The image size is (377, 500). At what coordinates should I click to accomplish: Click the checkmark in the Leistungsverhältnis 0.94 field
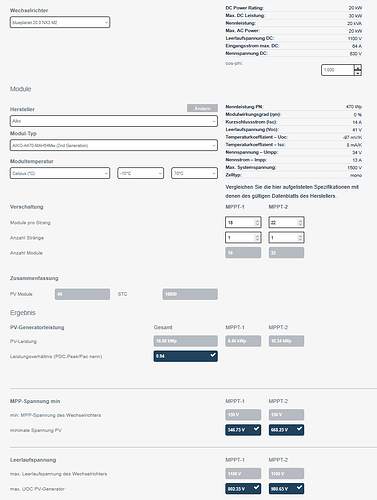click(x=213, y=355)
